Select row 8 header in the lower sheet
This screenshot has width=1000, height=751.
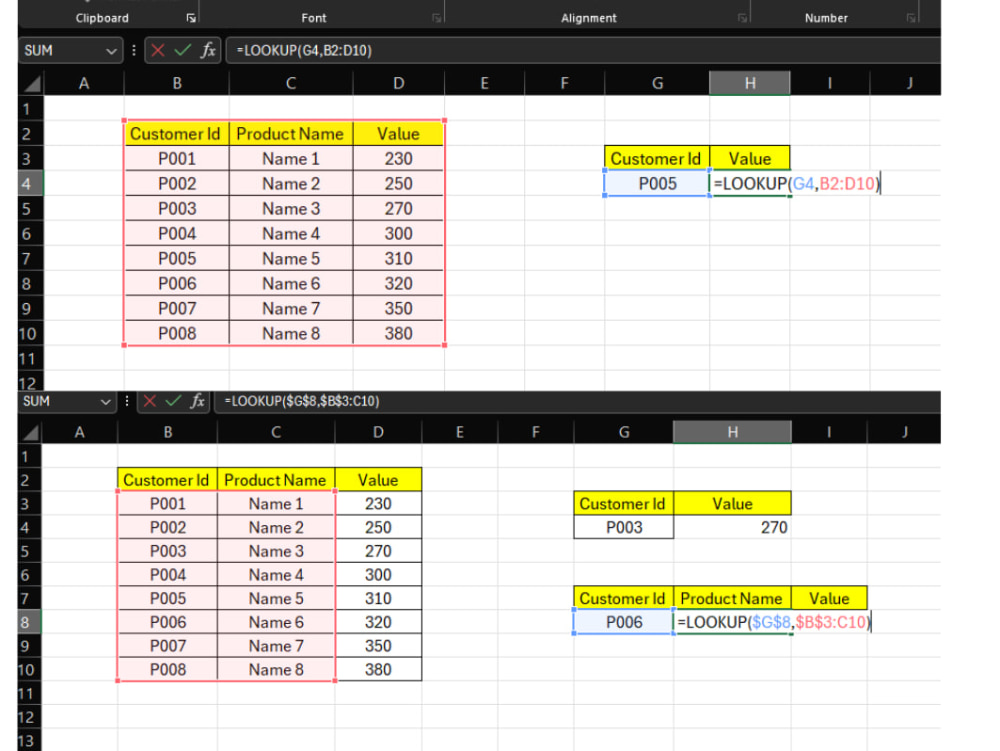[x=29, y=622]
